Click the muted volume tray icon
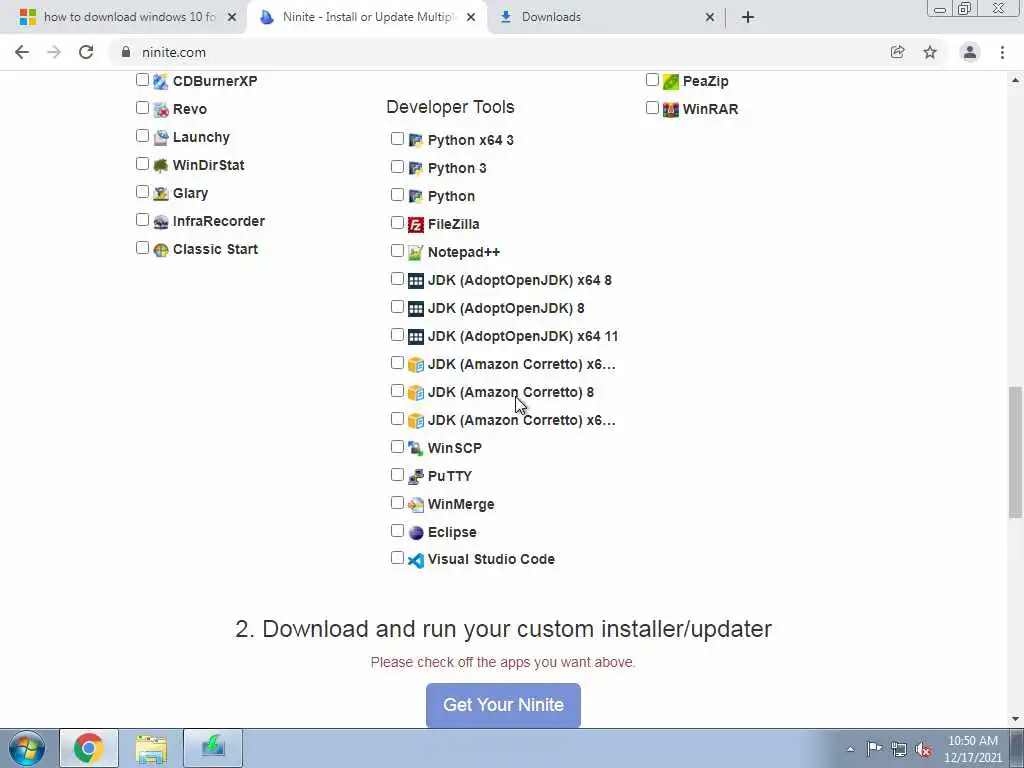 point(923,749)
